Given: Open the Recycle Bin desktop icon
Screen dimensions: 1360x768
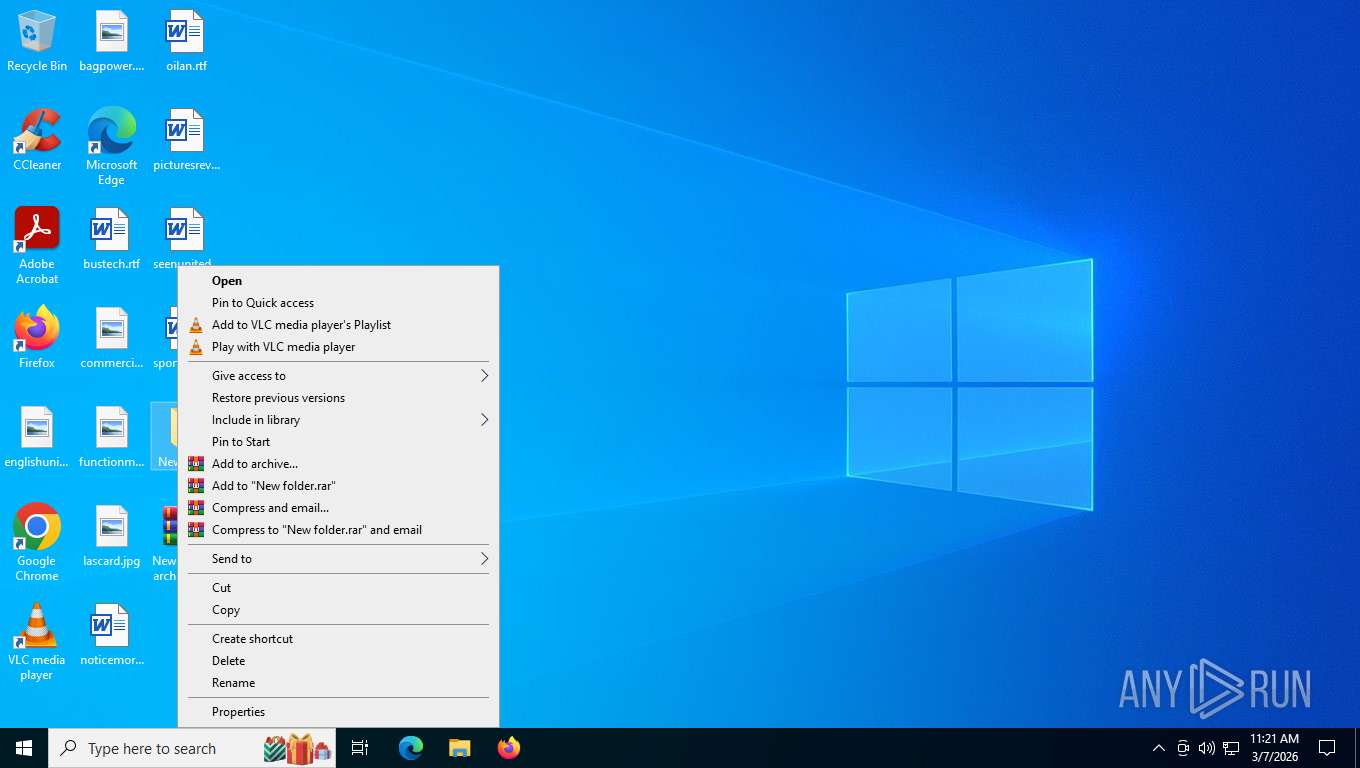Looking at the screenshot, I should click(37, 42).
